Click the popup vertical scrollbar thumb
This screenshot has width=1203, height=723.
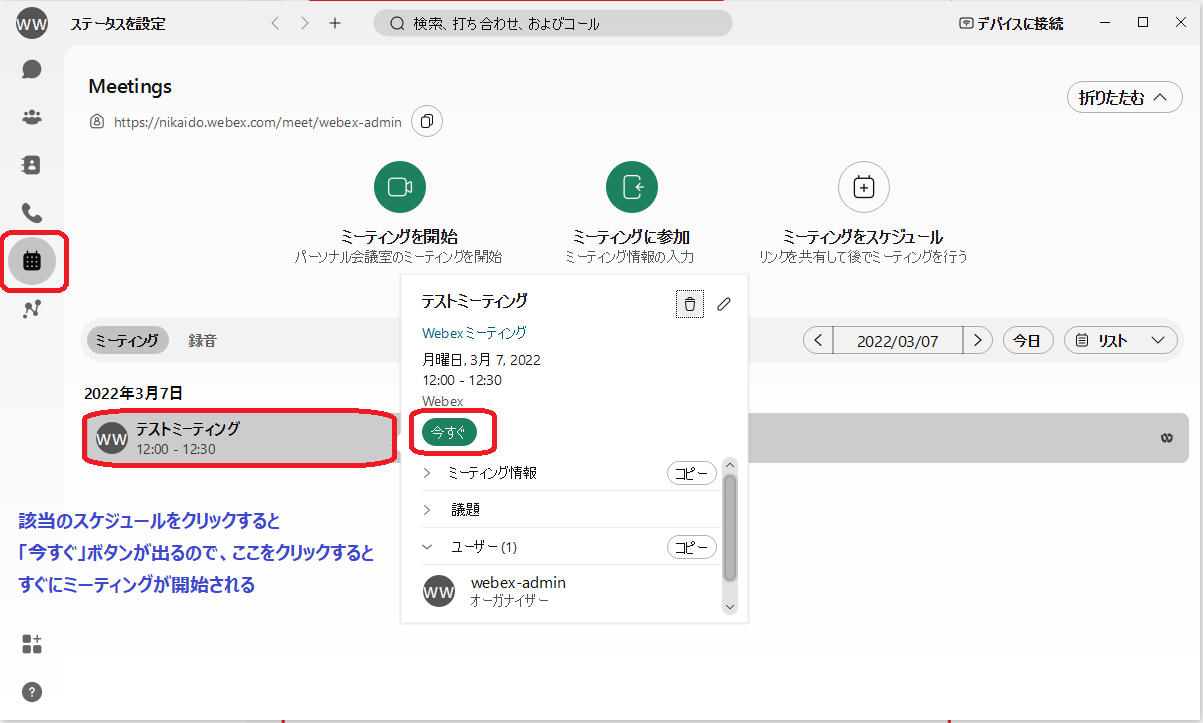[x=729, y=527]
